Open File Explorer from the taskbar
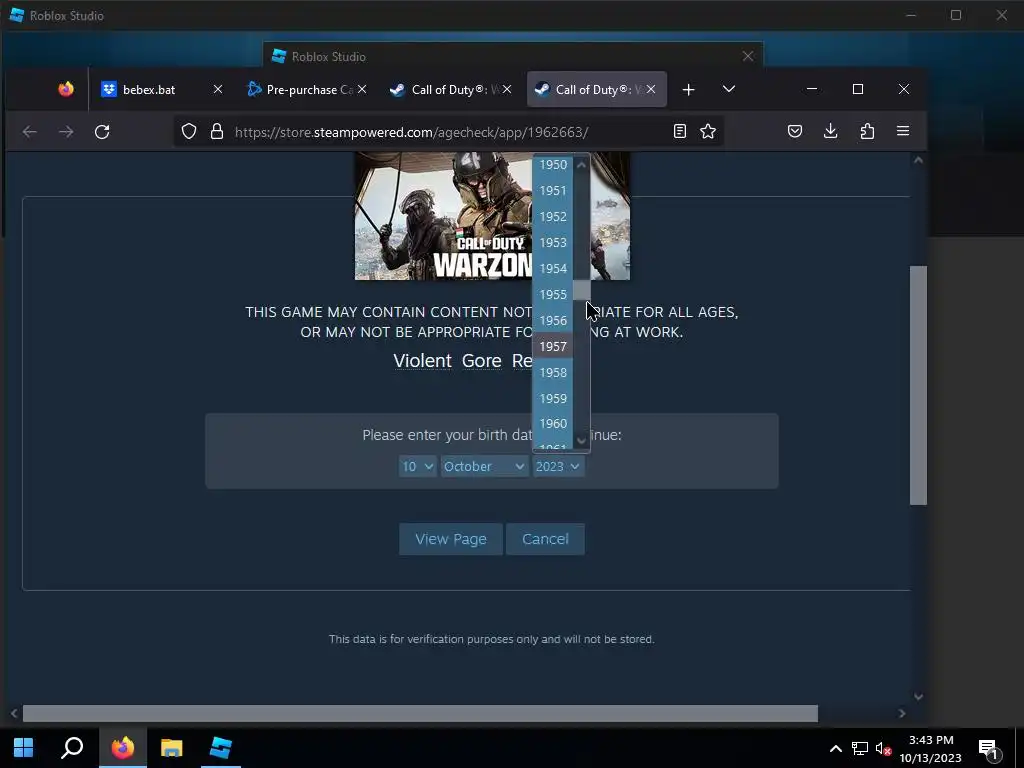Viewport: 1024px width, 768px height. pos(171,748)
